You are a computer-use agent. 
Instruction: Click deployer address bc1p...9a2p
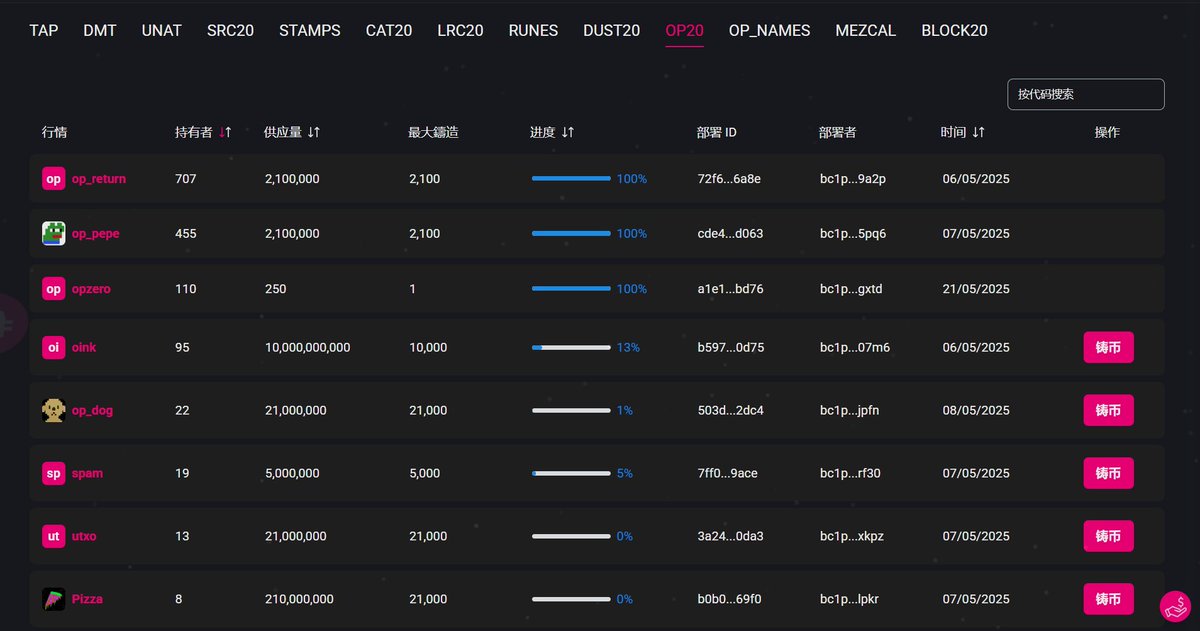[x=853, y=179]
